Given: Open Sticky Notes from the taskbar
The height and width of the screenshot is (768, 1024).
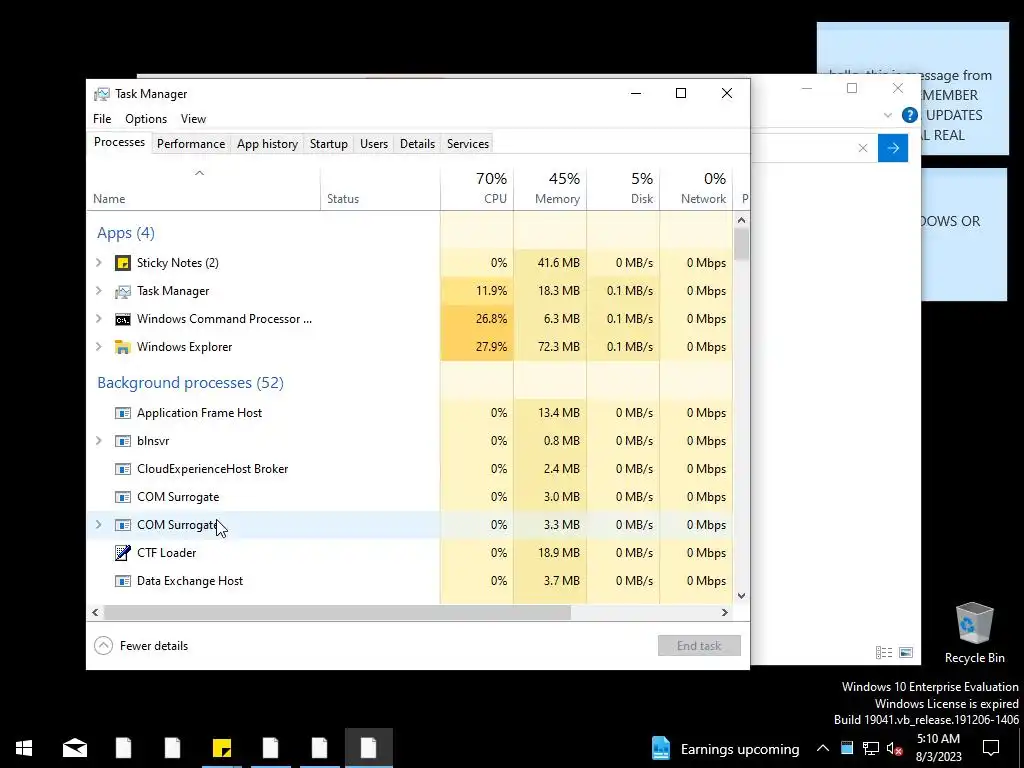Looking at the screenshot, I should click(221, 748).
